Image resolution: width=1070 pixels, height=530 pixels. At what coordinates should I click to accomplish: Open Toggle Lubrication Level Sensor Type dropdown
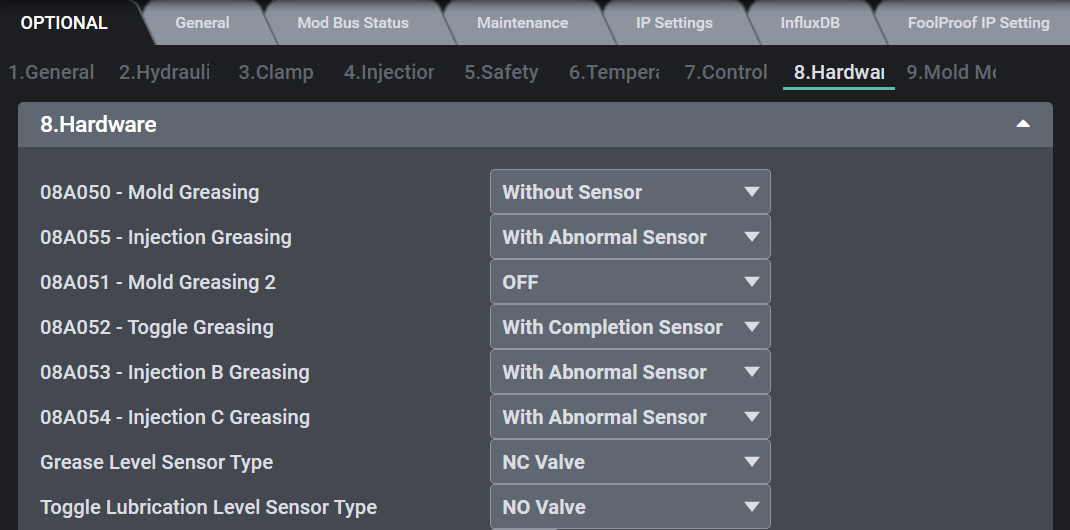click(x=630, y=507)
